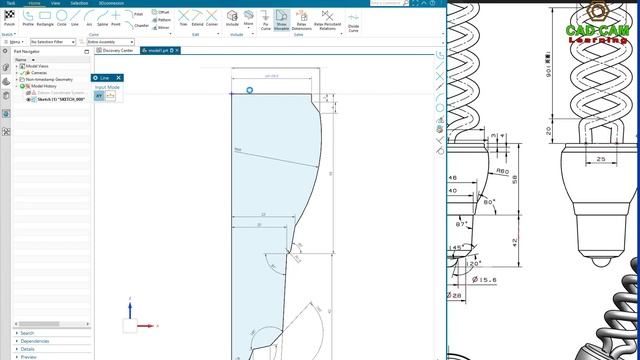The image size is (640, 360).
Task: Open resource bar settings gear
Action: 5,51
